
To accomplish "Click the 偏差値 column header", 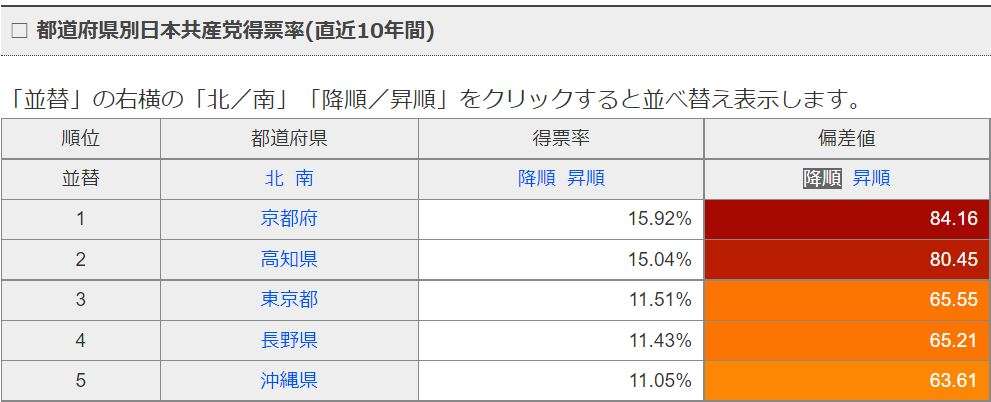I will [847, 138].
